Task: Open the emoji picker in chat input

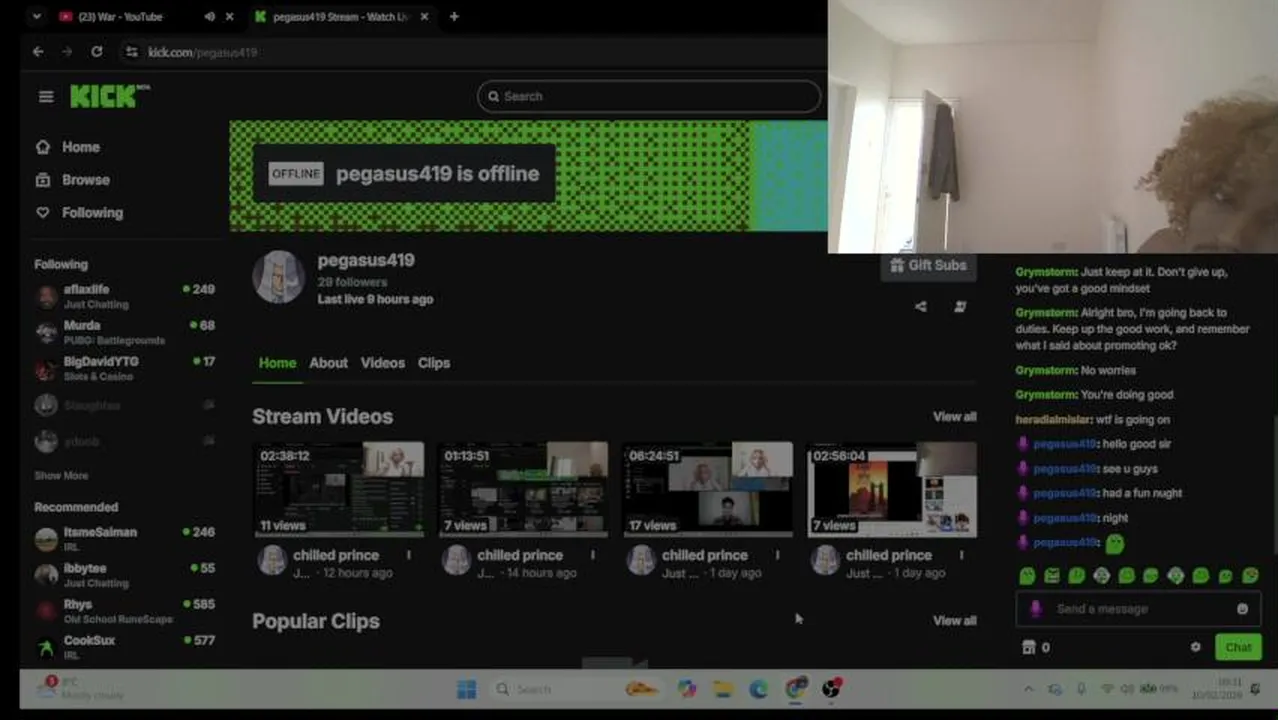Action: [1242, 609]
